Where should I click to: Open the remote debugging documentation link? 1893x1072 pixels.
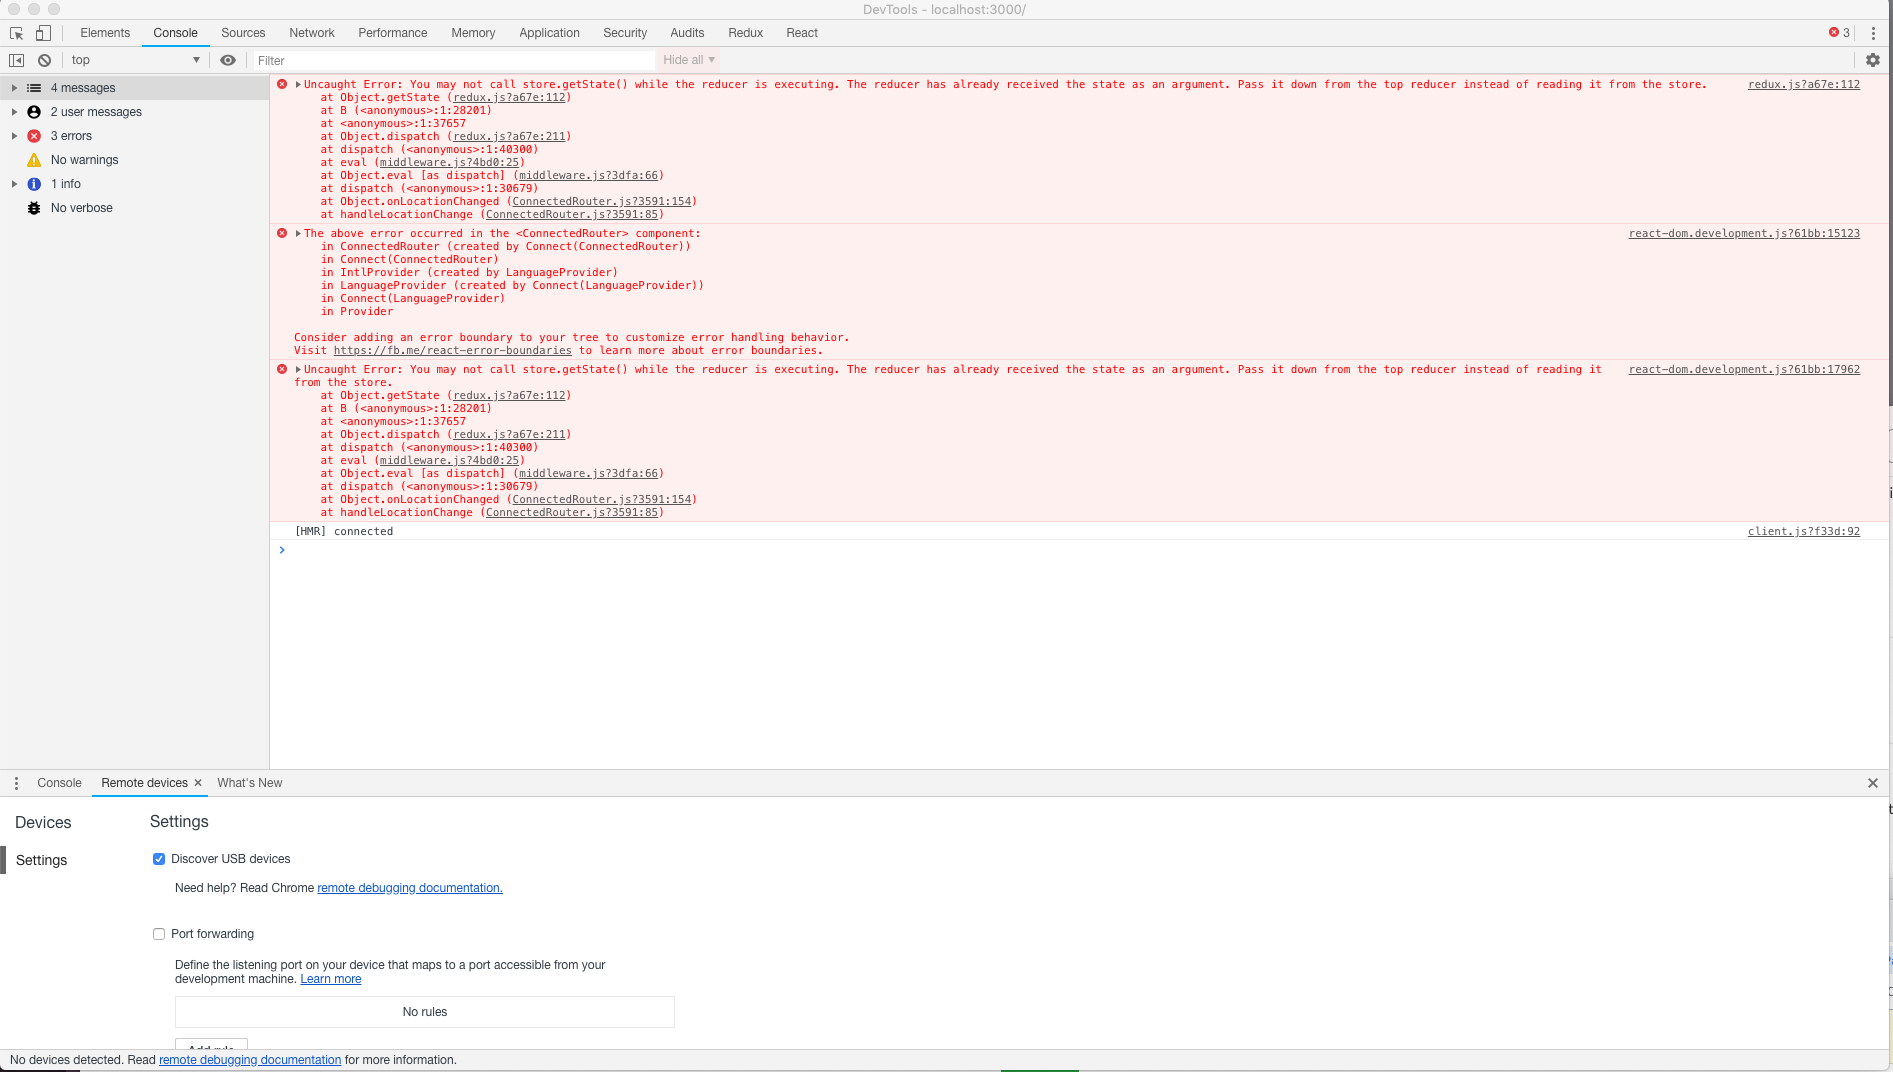(x=408, y=888)
